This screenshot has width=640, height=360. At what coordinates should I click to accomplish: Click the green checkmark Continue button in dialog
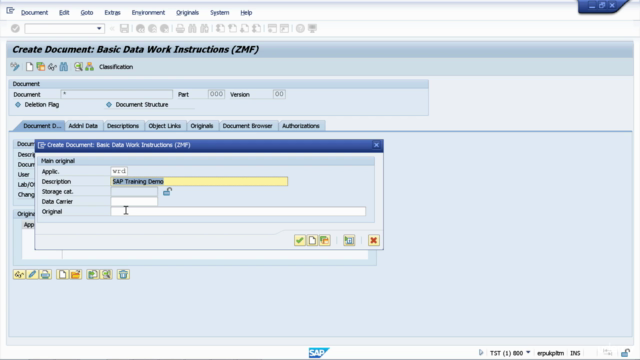pos(300,240)
